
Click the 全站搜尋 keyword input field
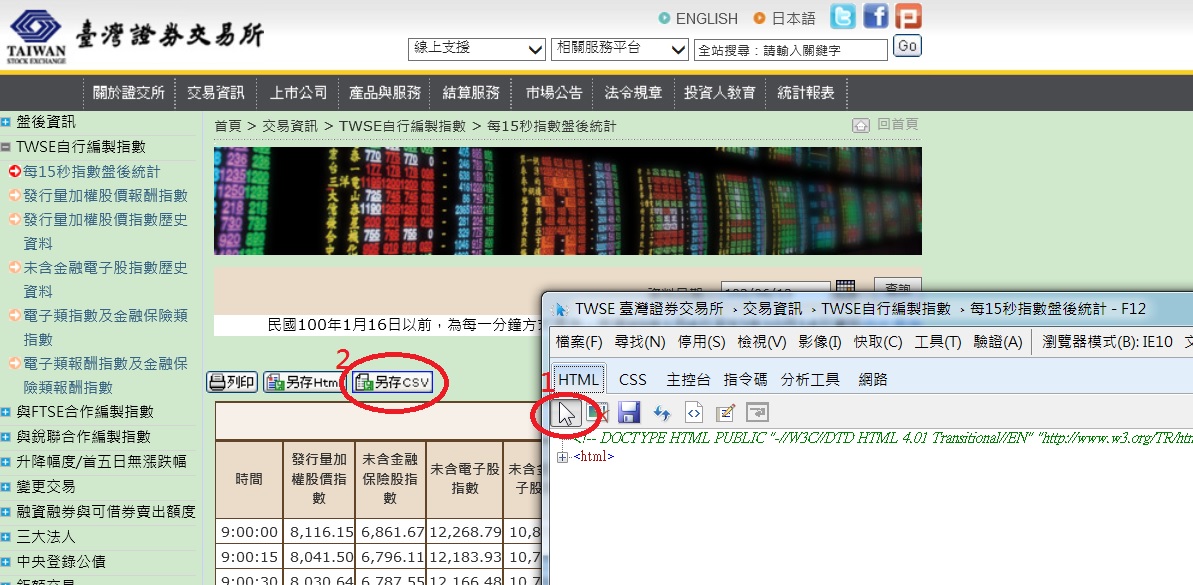[791, 50]
